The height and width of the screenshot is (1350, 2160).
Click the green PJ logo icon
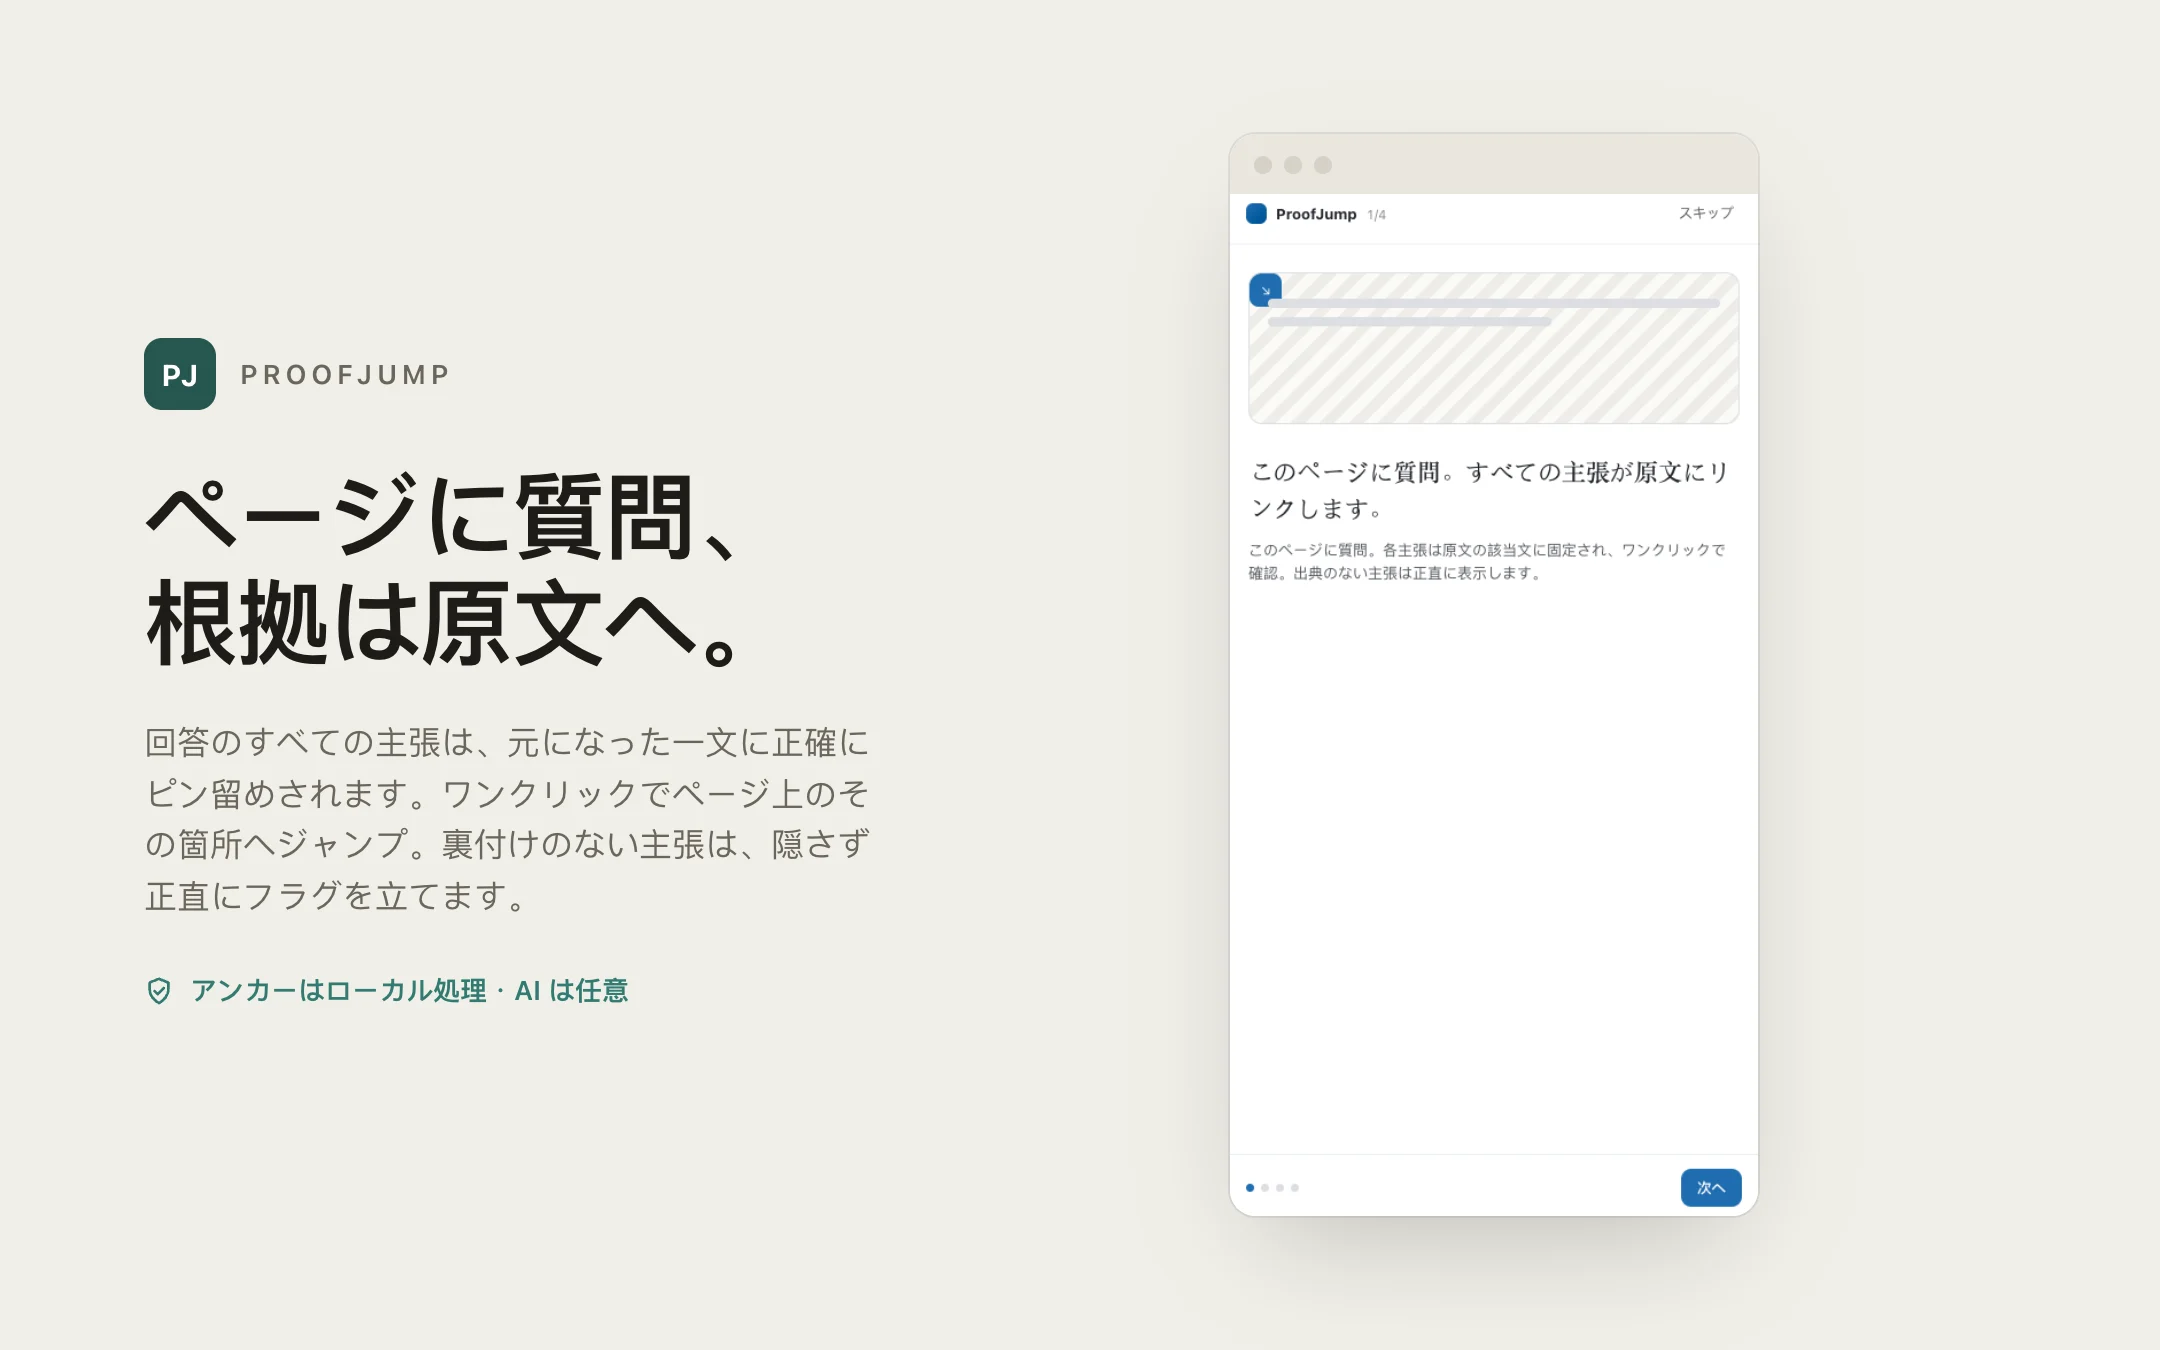[180, 374]
